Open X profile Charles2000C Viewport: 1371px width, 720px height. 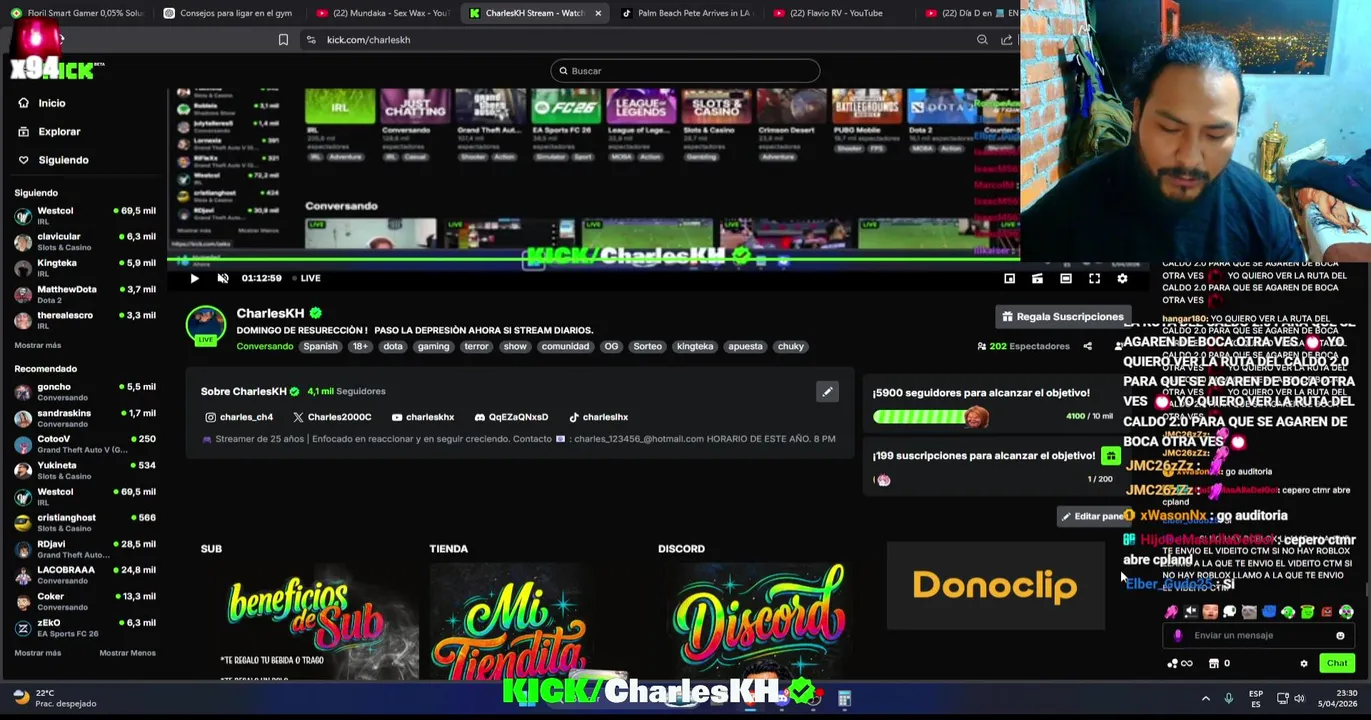click(332, 417)
